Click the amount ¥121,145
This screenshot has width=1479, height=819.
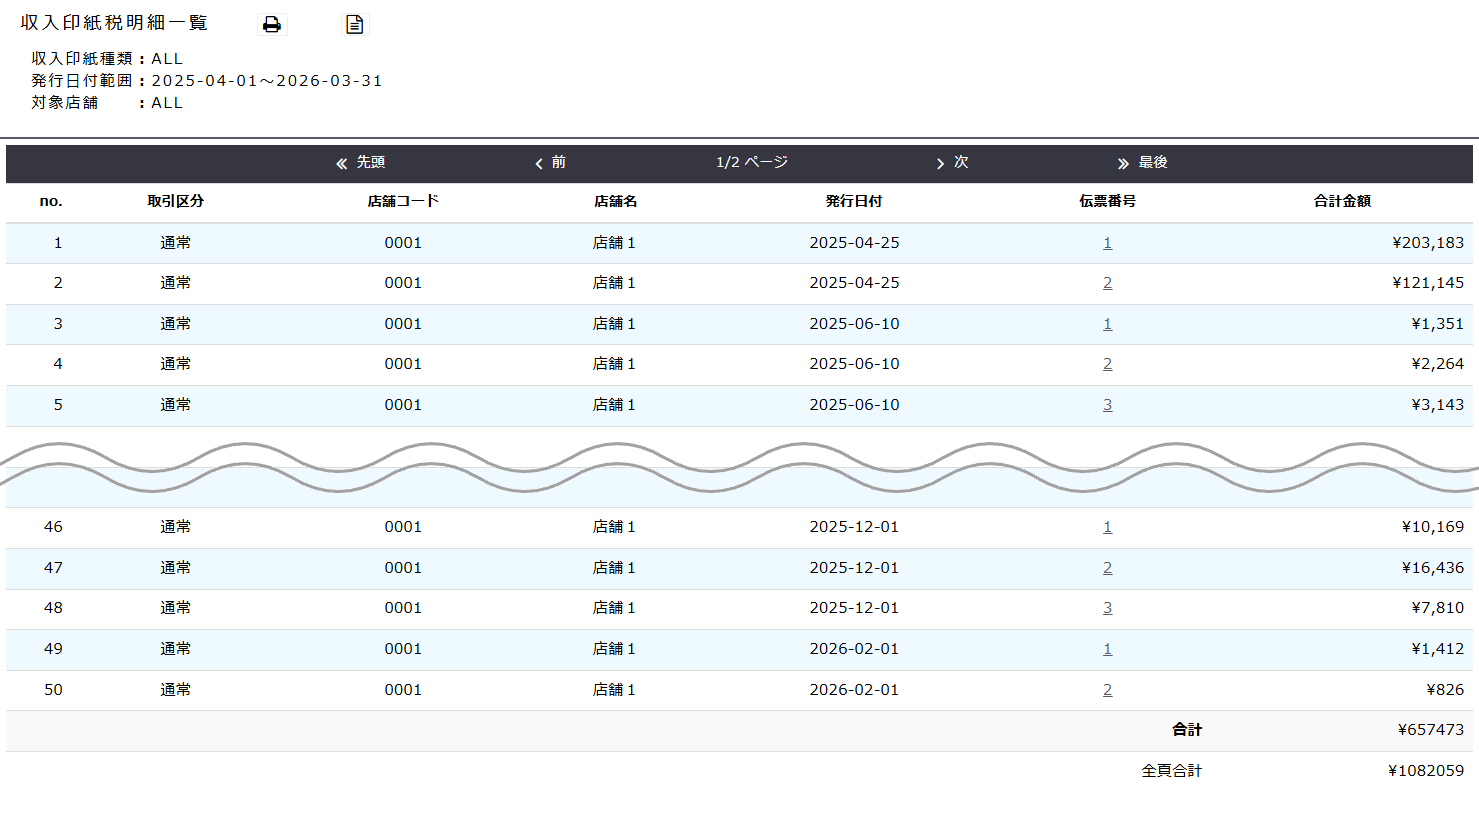click(x=1428, y=283)
